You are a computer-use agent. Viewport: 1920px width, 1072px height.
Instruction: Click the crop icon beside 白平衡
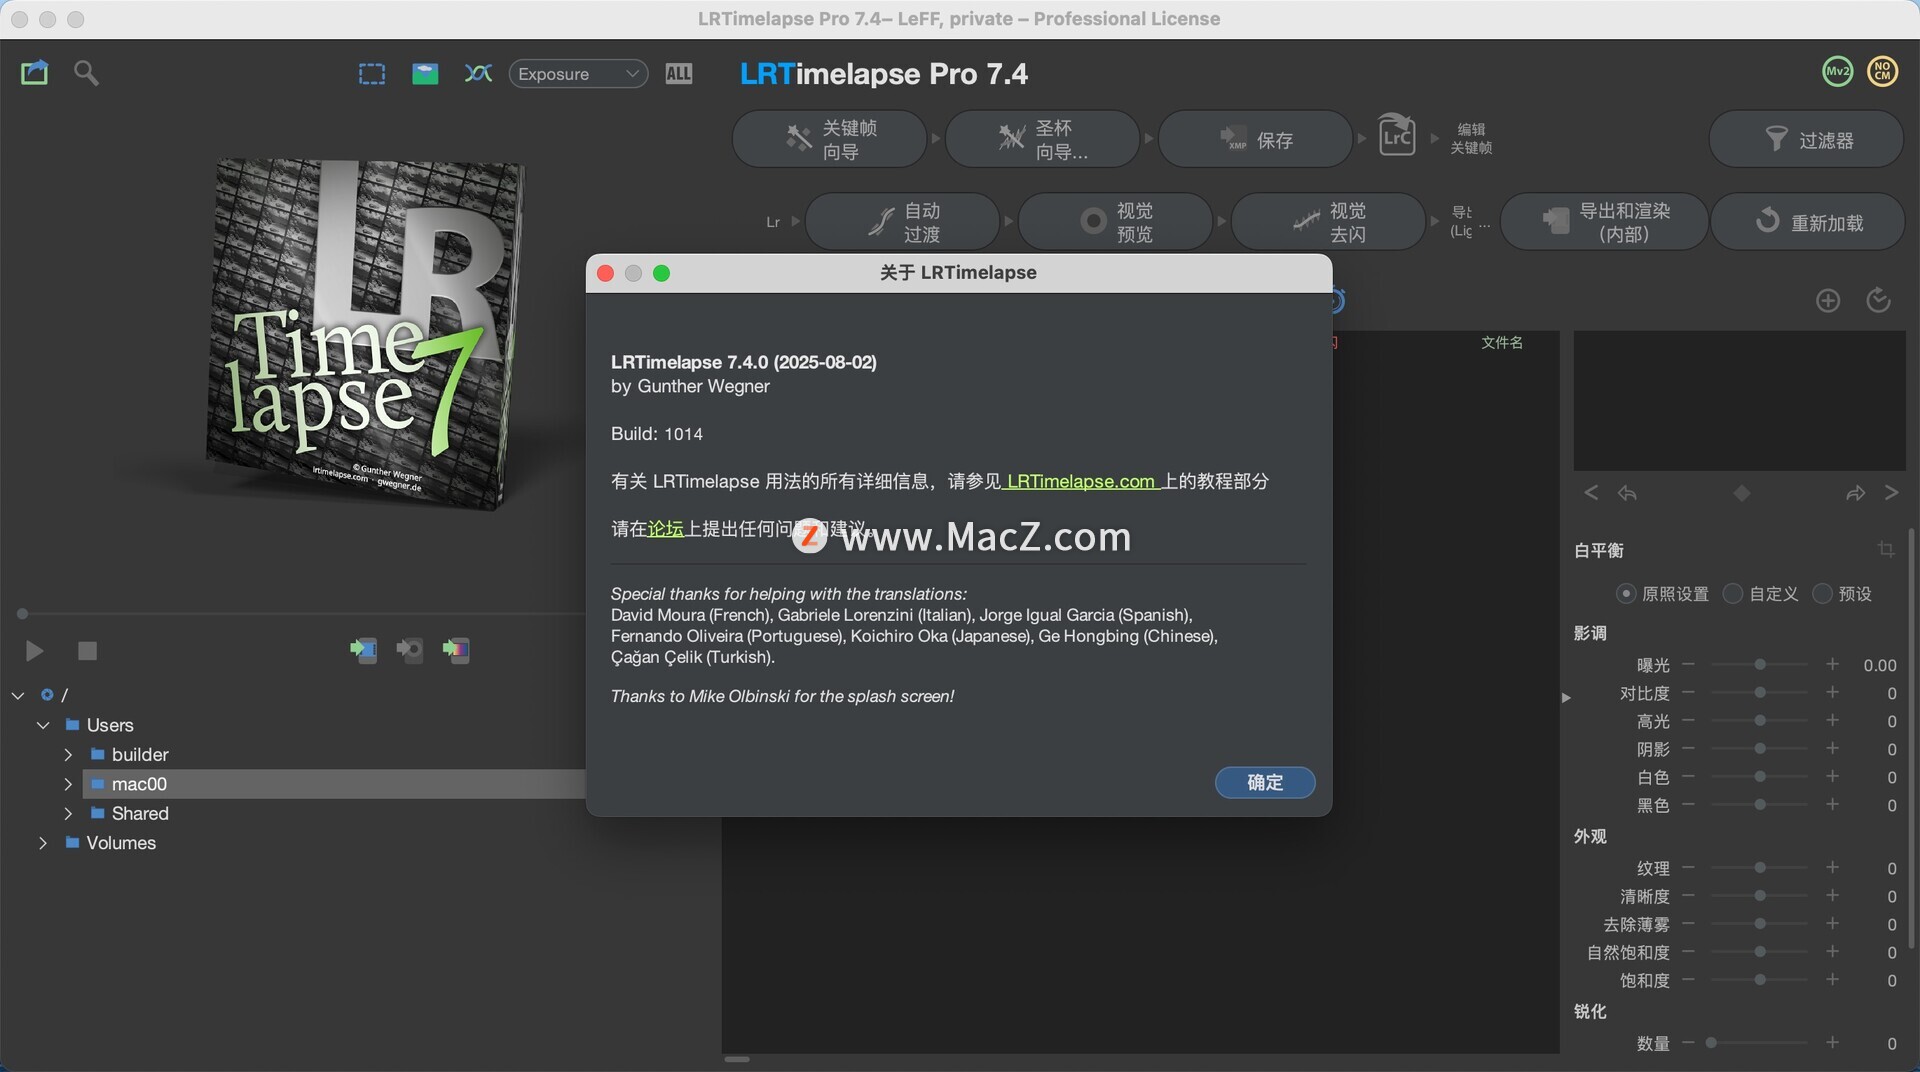(1886, 549)
